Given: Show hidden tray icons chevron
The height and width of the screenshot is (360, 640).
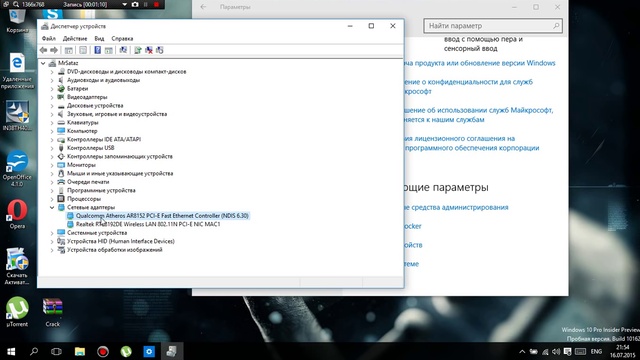Looking at the screenshot, I should click(522, 351).
